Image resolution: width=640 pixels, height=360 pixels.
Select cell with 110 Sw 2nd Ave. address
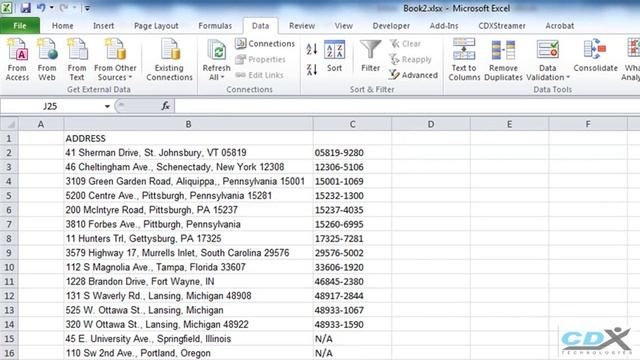click(188, 353)
